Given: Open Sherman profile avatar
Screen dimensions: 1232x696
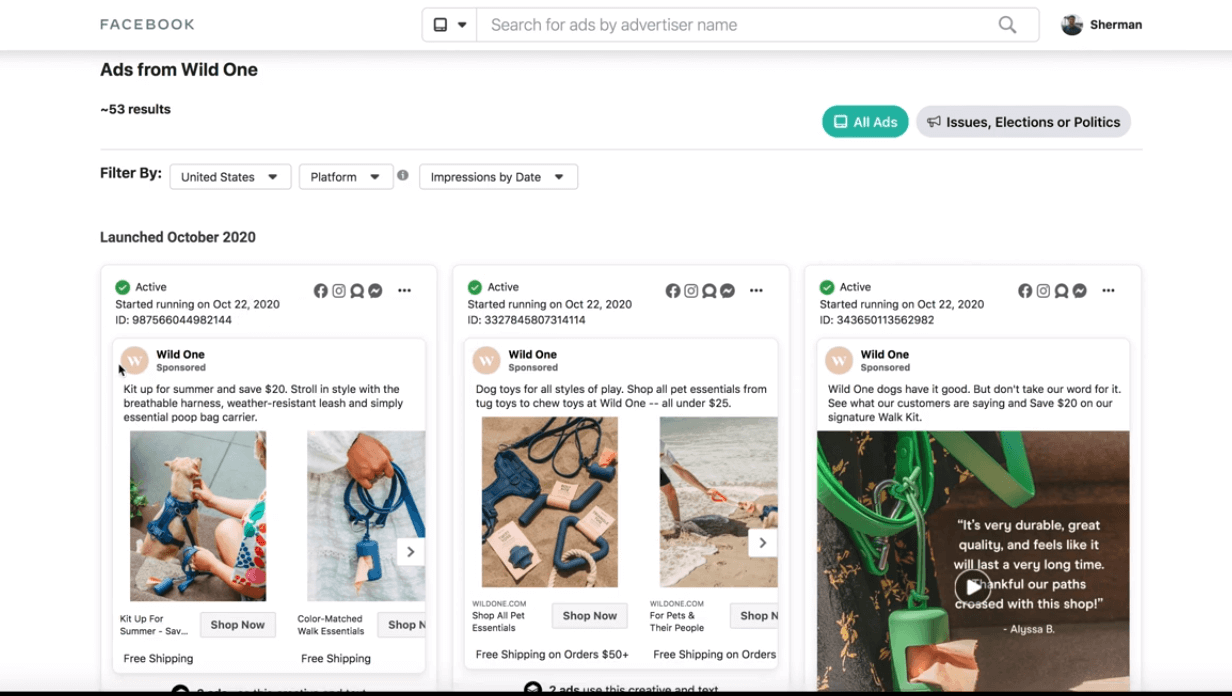Looking at the screenshot, I should [x=1072, y=25].
